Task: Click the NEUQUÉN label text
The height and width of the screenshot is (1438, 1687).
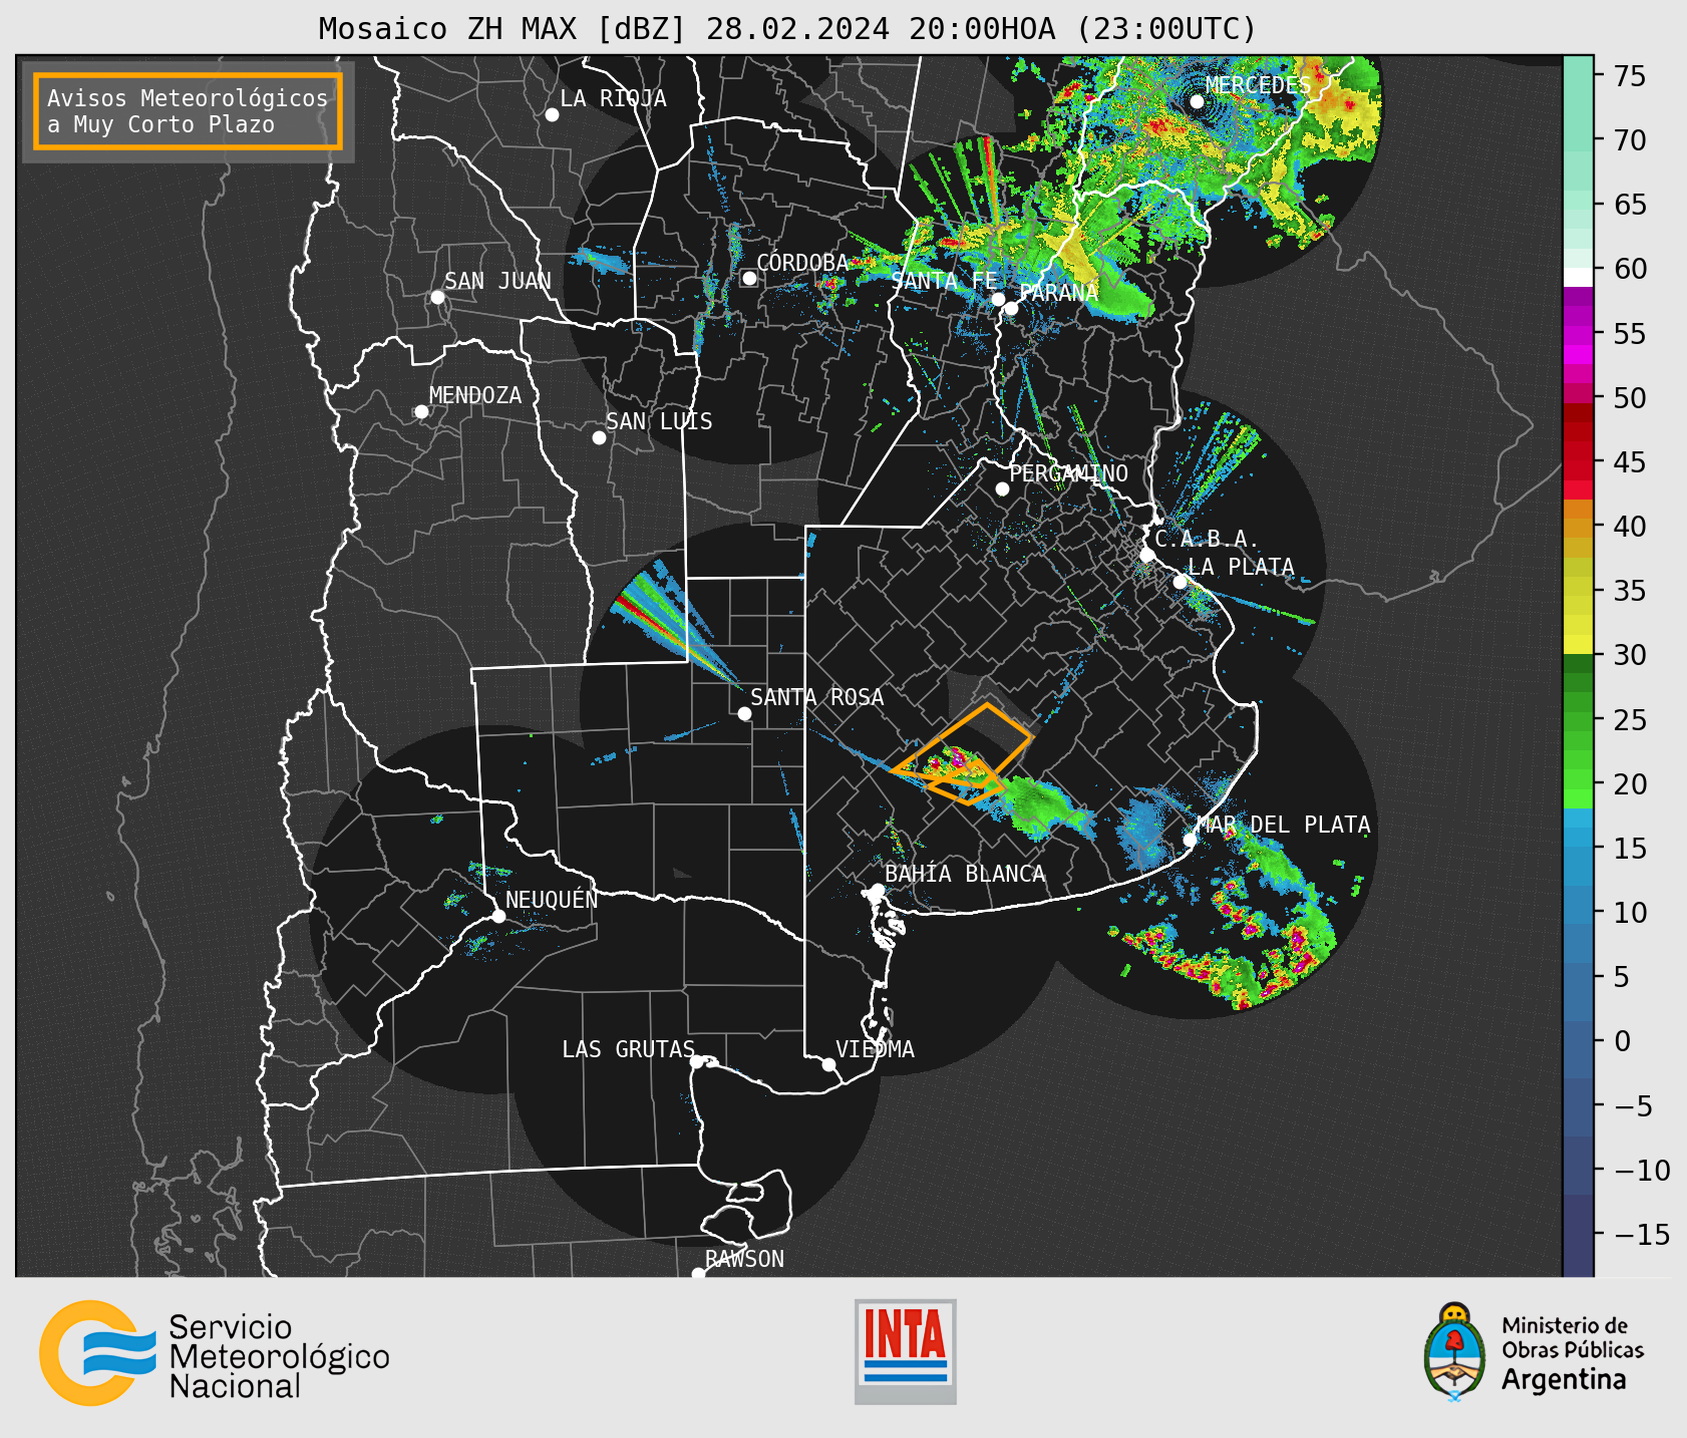Action: [x=552, y=899]
